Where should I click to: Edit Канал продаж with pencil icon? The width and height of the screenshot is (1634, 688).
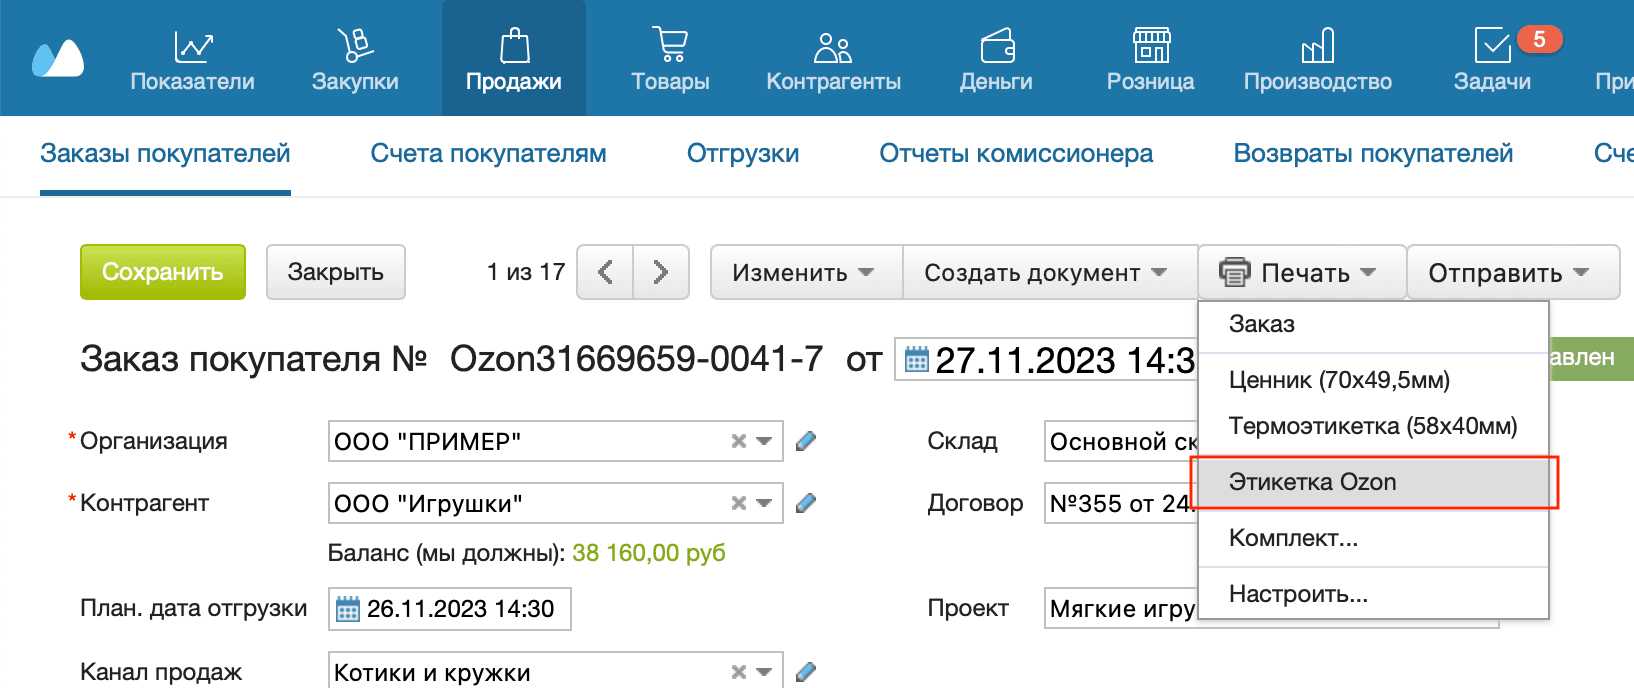coord(806,672)
